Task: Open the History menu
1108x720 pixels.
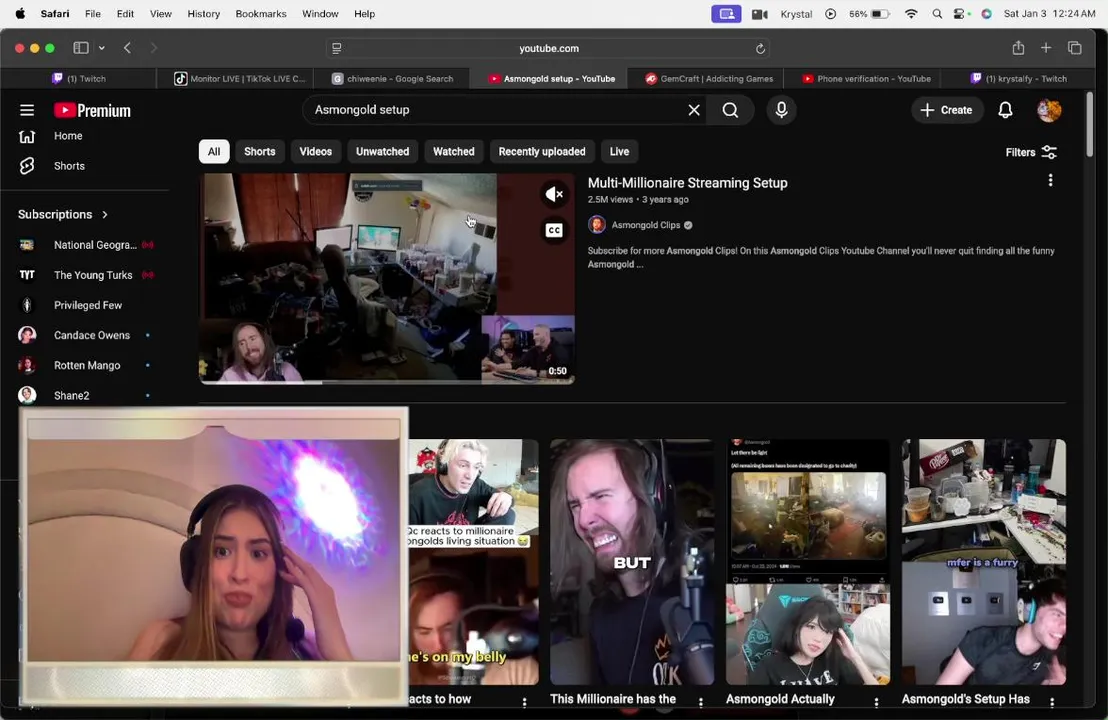Action: [x=204, y=13]
